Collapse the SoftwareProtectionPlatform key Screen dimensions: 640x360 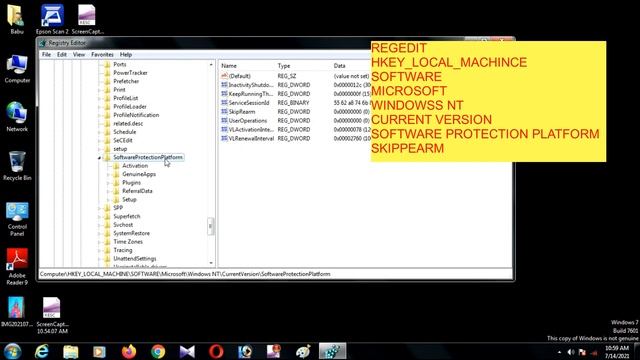pos(99,158)
